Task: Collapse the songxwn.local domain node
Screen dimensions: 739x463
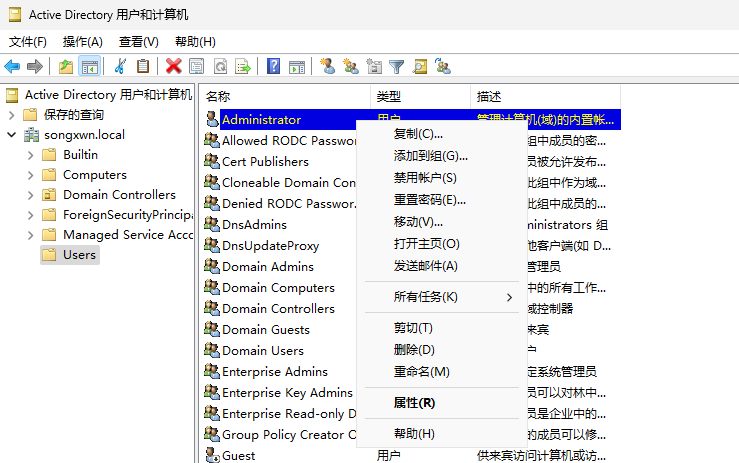Action: (12, 135)
